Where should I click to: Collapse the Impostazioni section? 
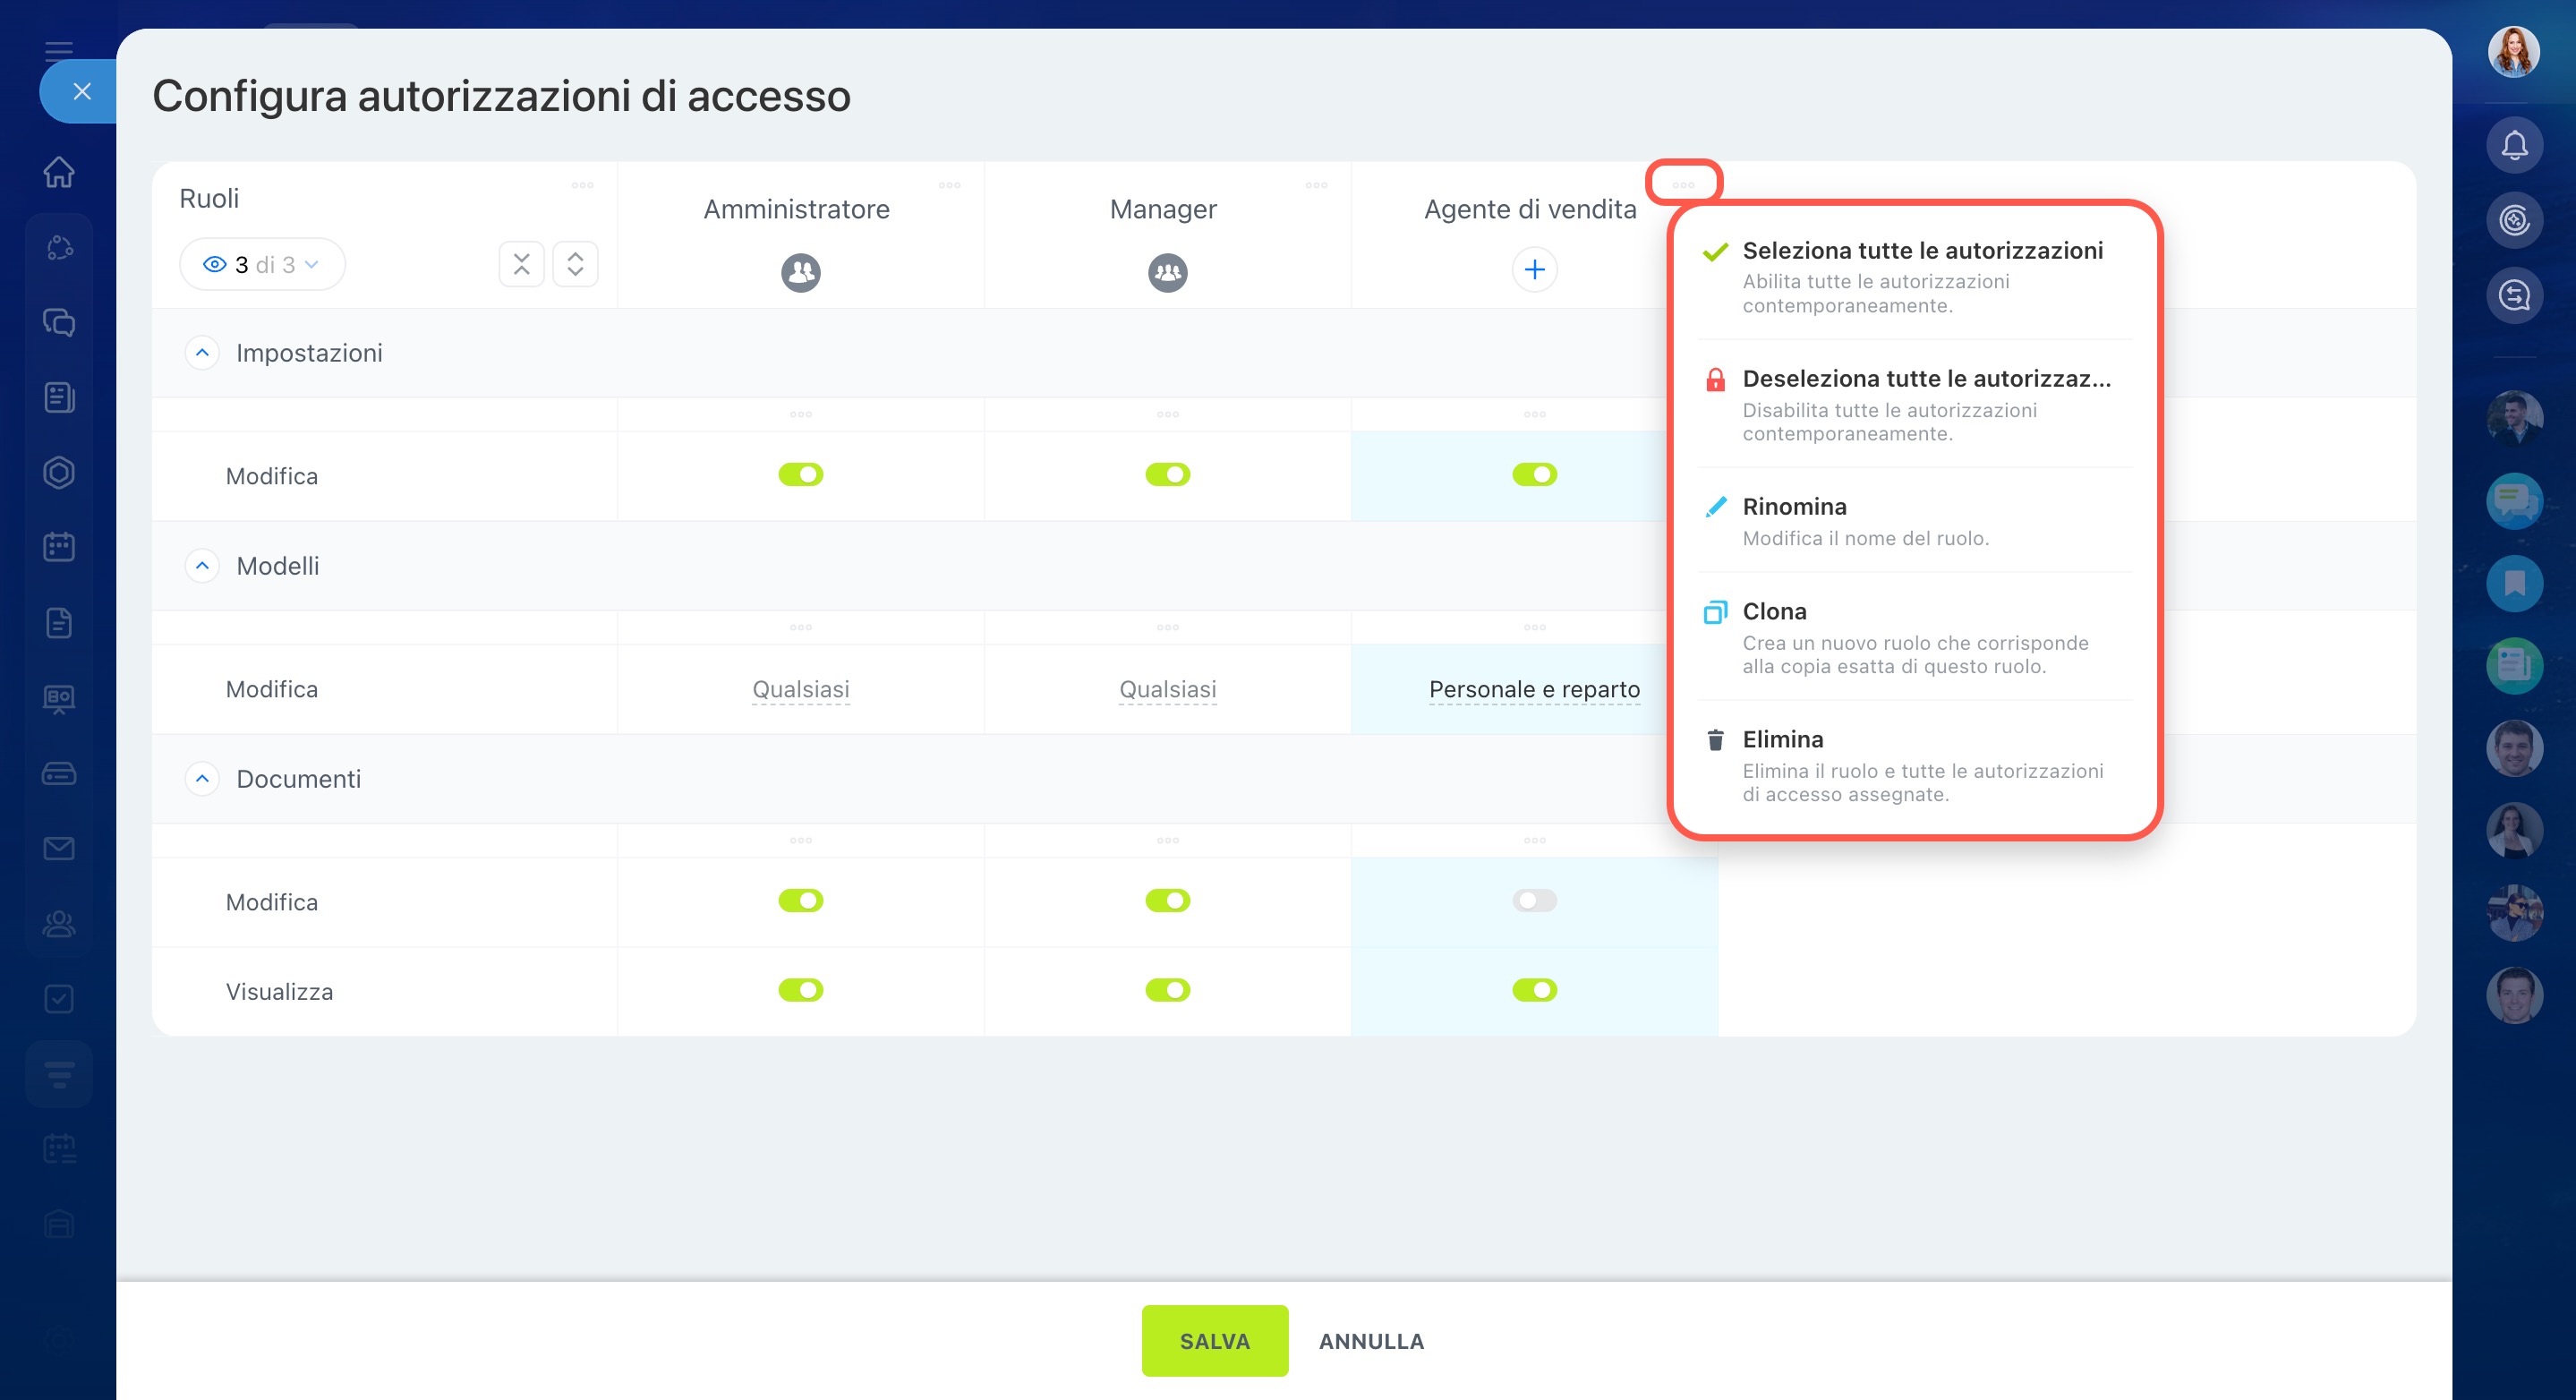pos(202,353)
